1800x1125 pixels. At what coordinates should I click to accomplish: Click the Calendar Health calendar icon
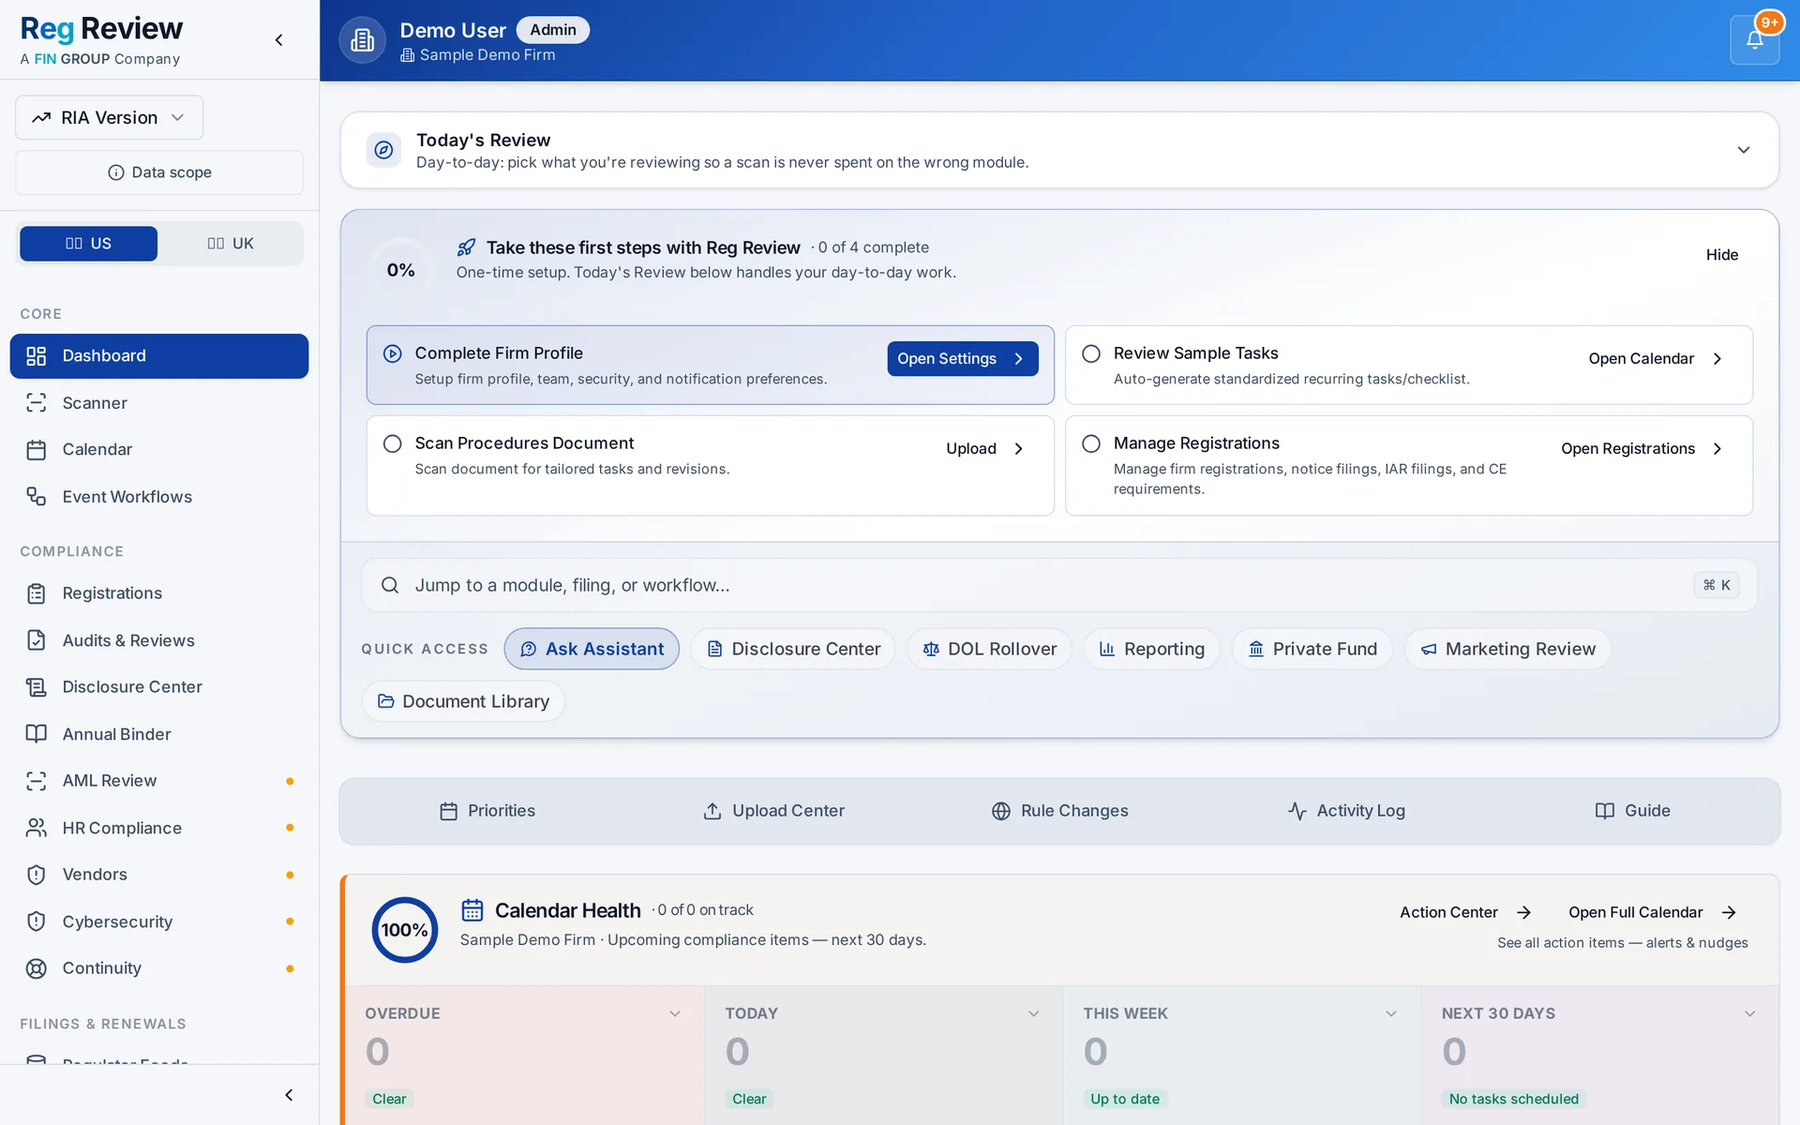coord(472,910)
